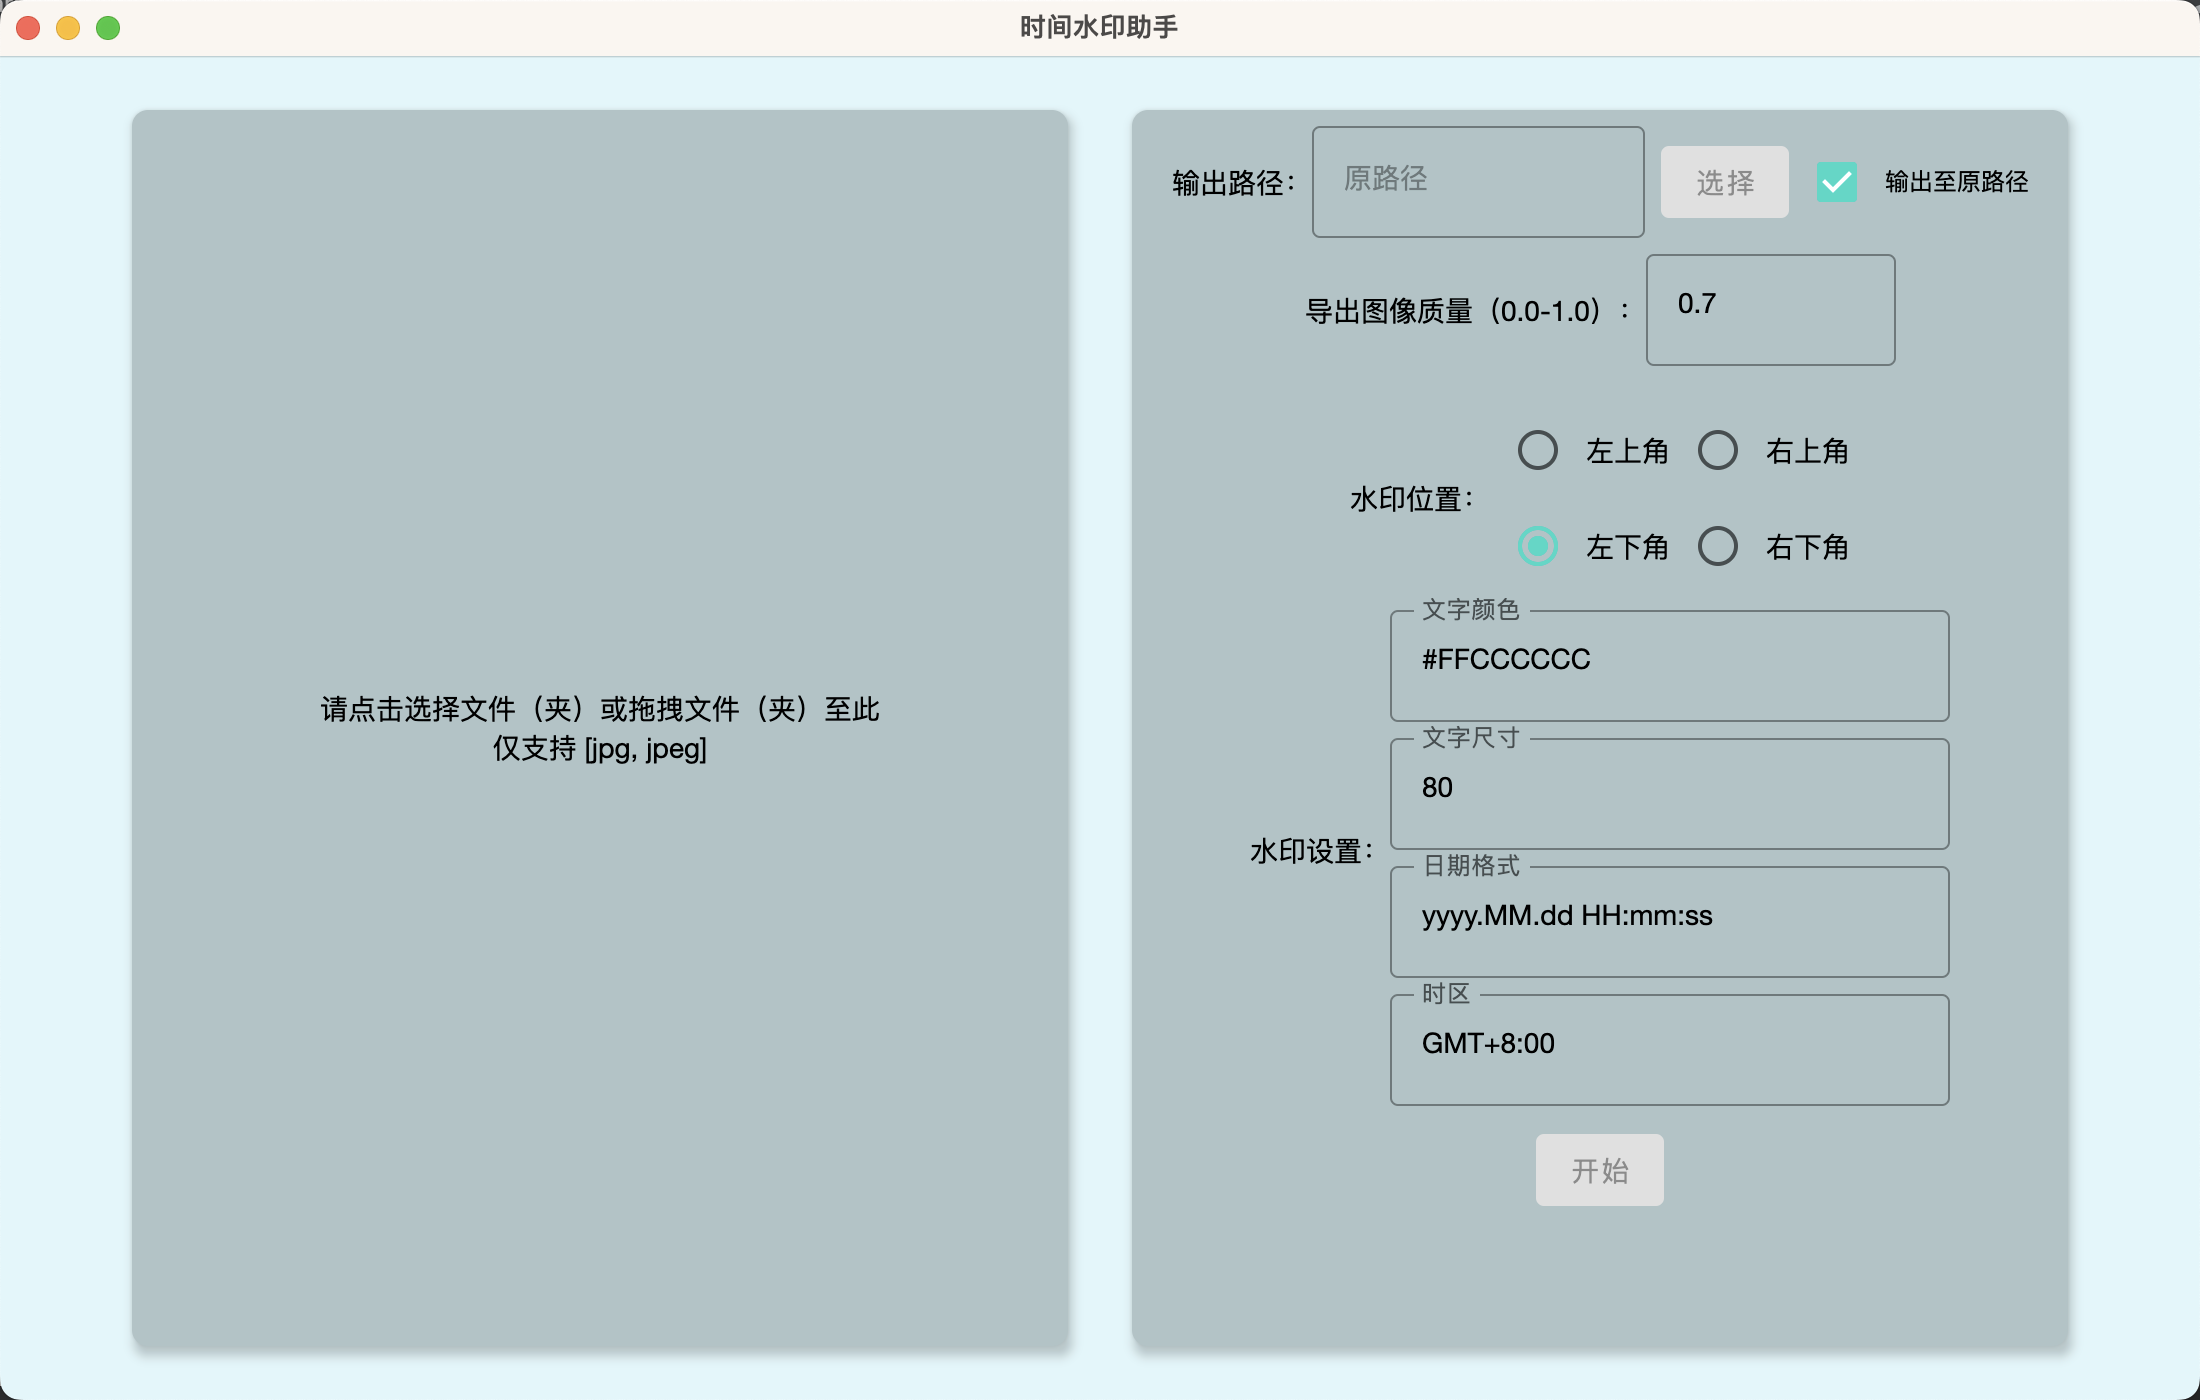Click the 输出至原路径 label text
The width and height of the screenshot is (2200, 1400).
1956,182
